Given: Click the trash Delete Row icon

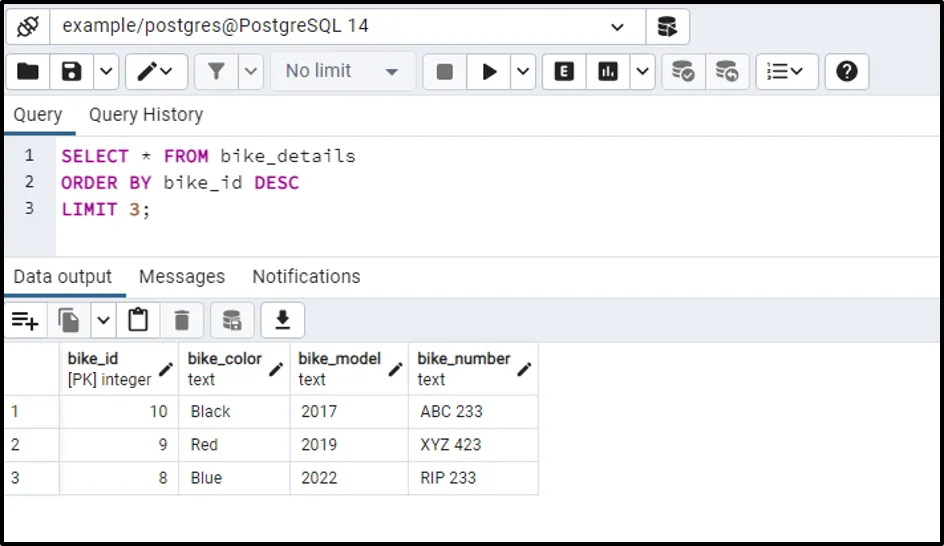Looking at the screenshot, I should click(182, 320).
